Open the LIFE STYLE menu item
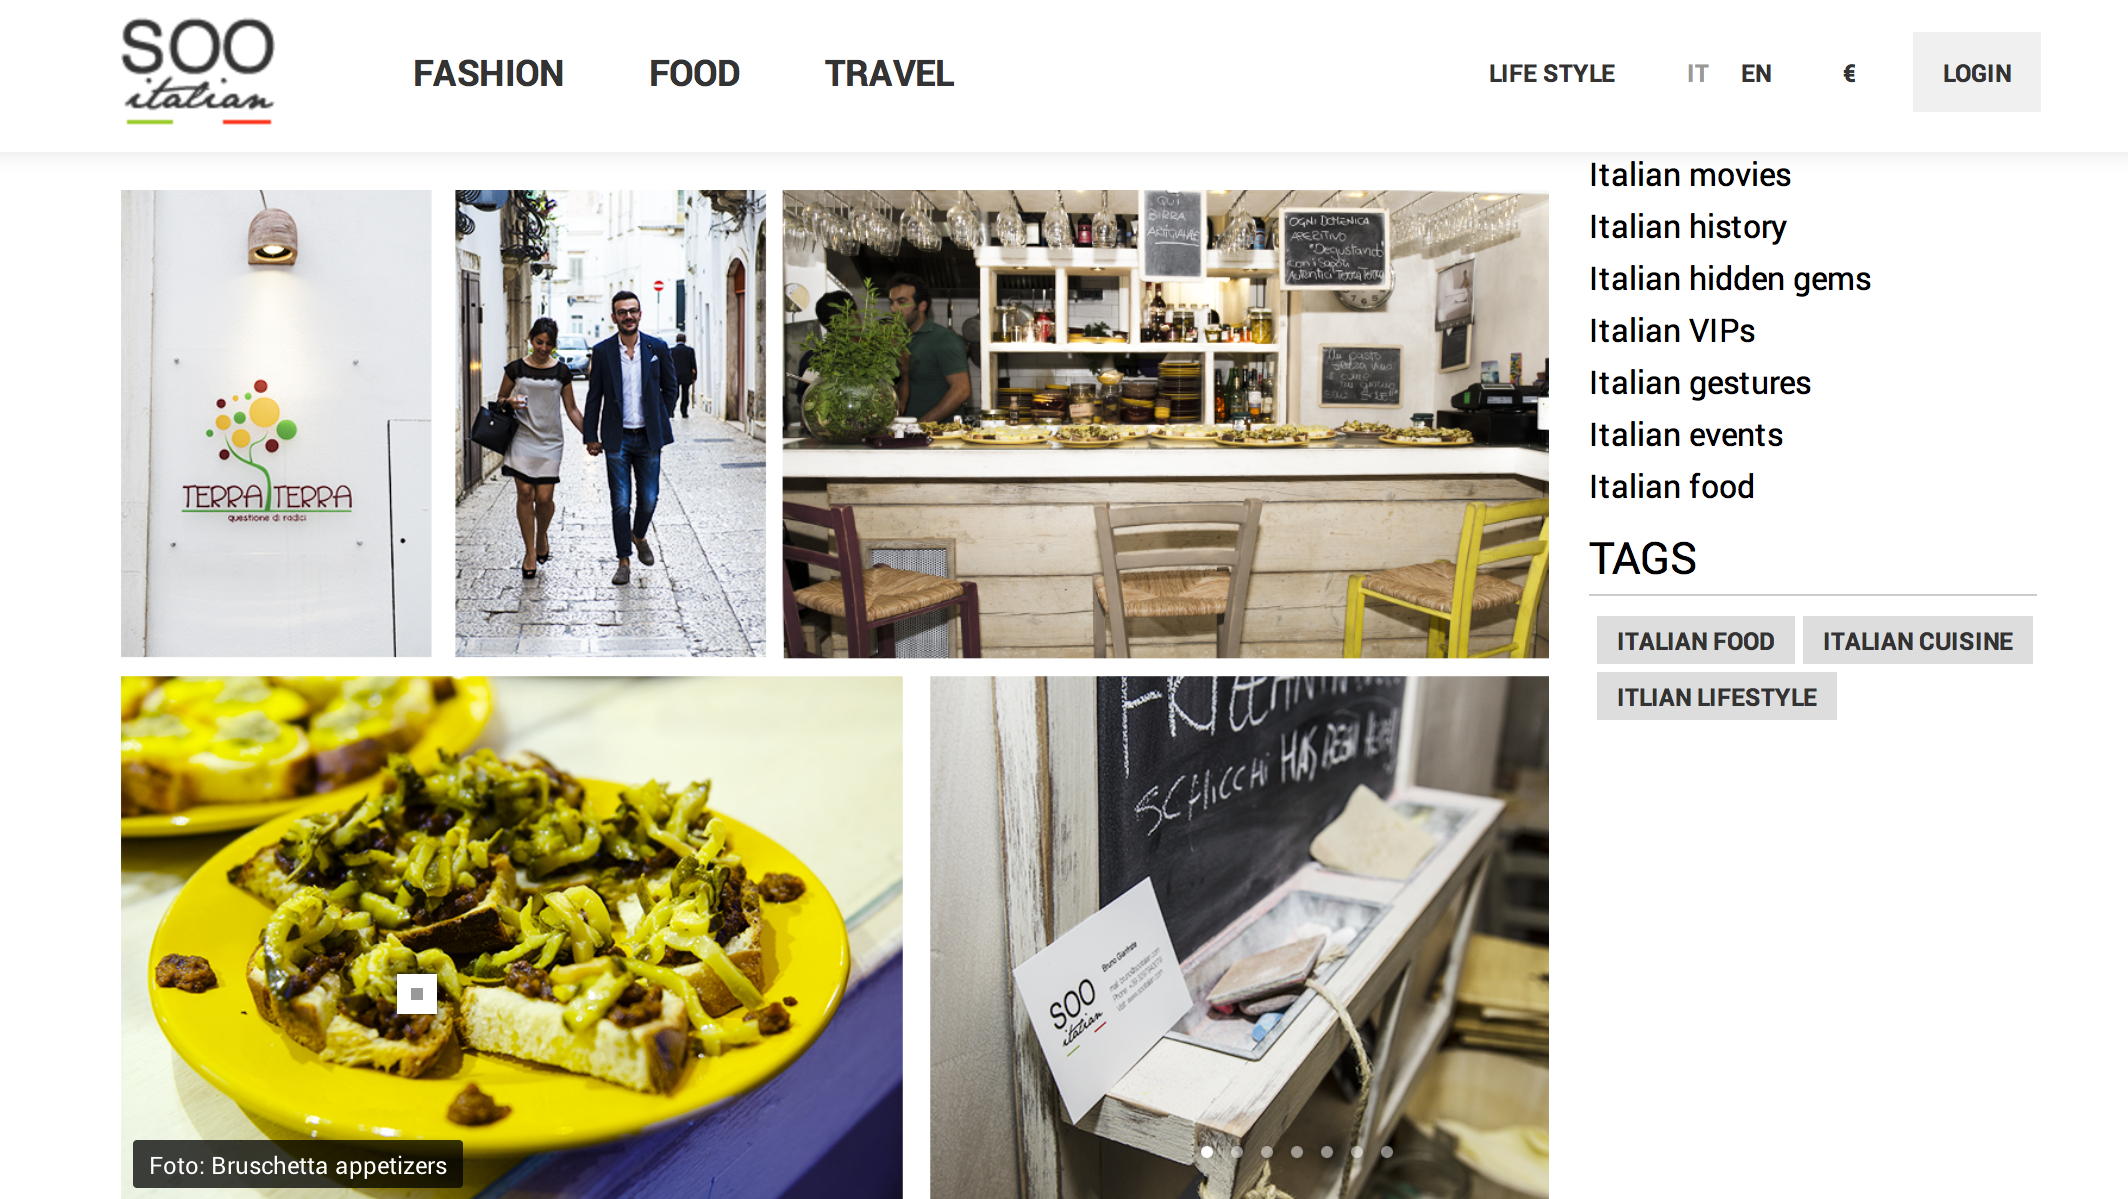The image size is (2128, 1199). [x=1552, y=72]
